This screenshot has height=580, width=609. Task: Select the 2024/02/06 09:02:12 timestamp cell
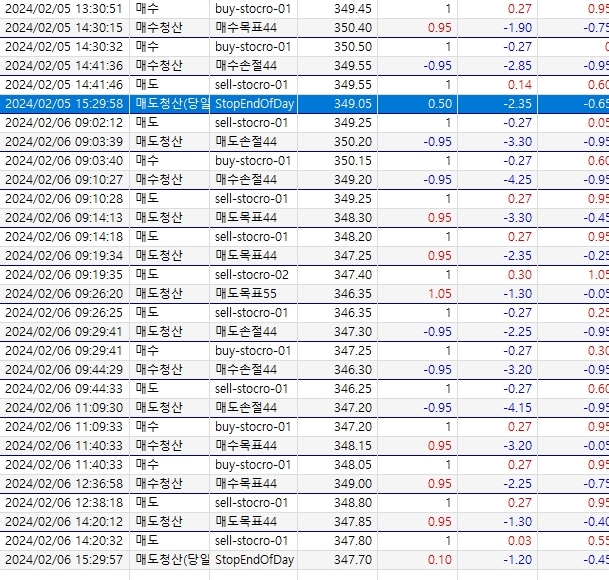tap(65, 122)
